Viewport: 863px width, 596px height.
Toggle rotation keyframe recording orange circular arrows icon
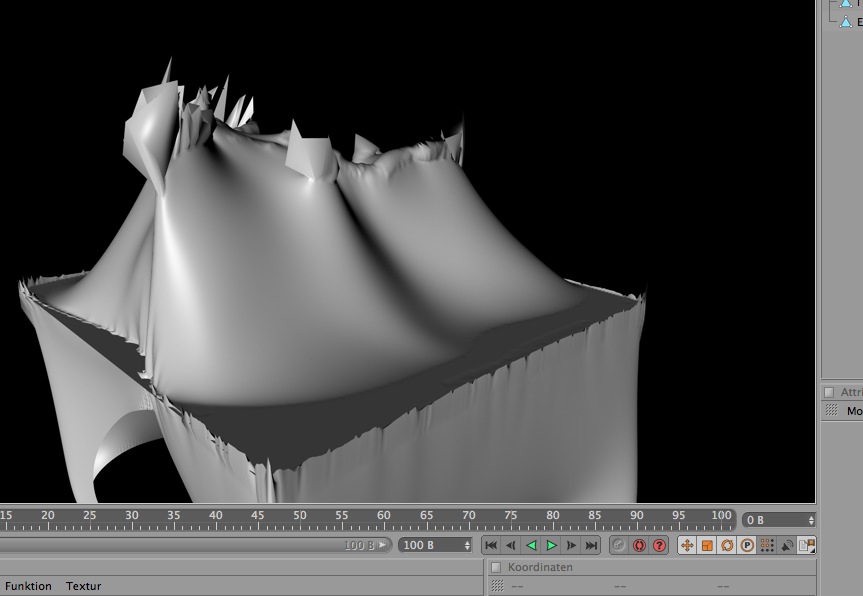[727, 545]
